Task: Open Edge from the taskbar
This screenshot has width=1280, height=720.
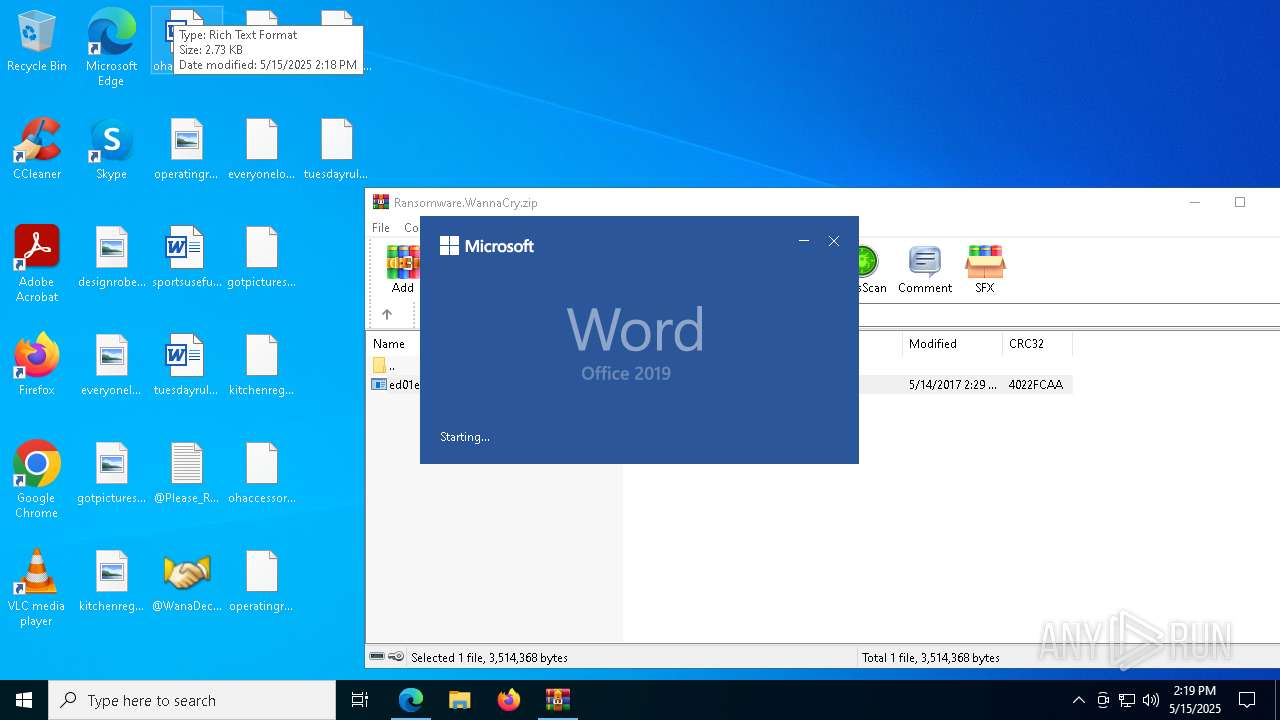Action: 411,700
